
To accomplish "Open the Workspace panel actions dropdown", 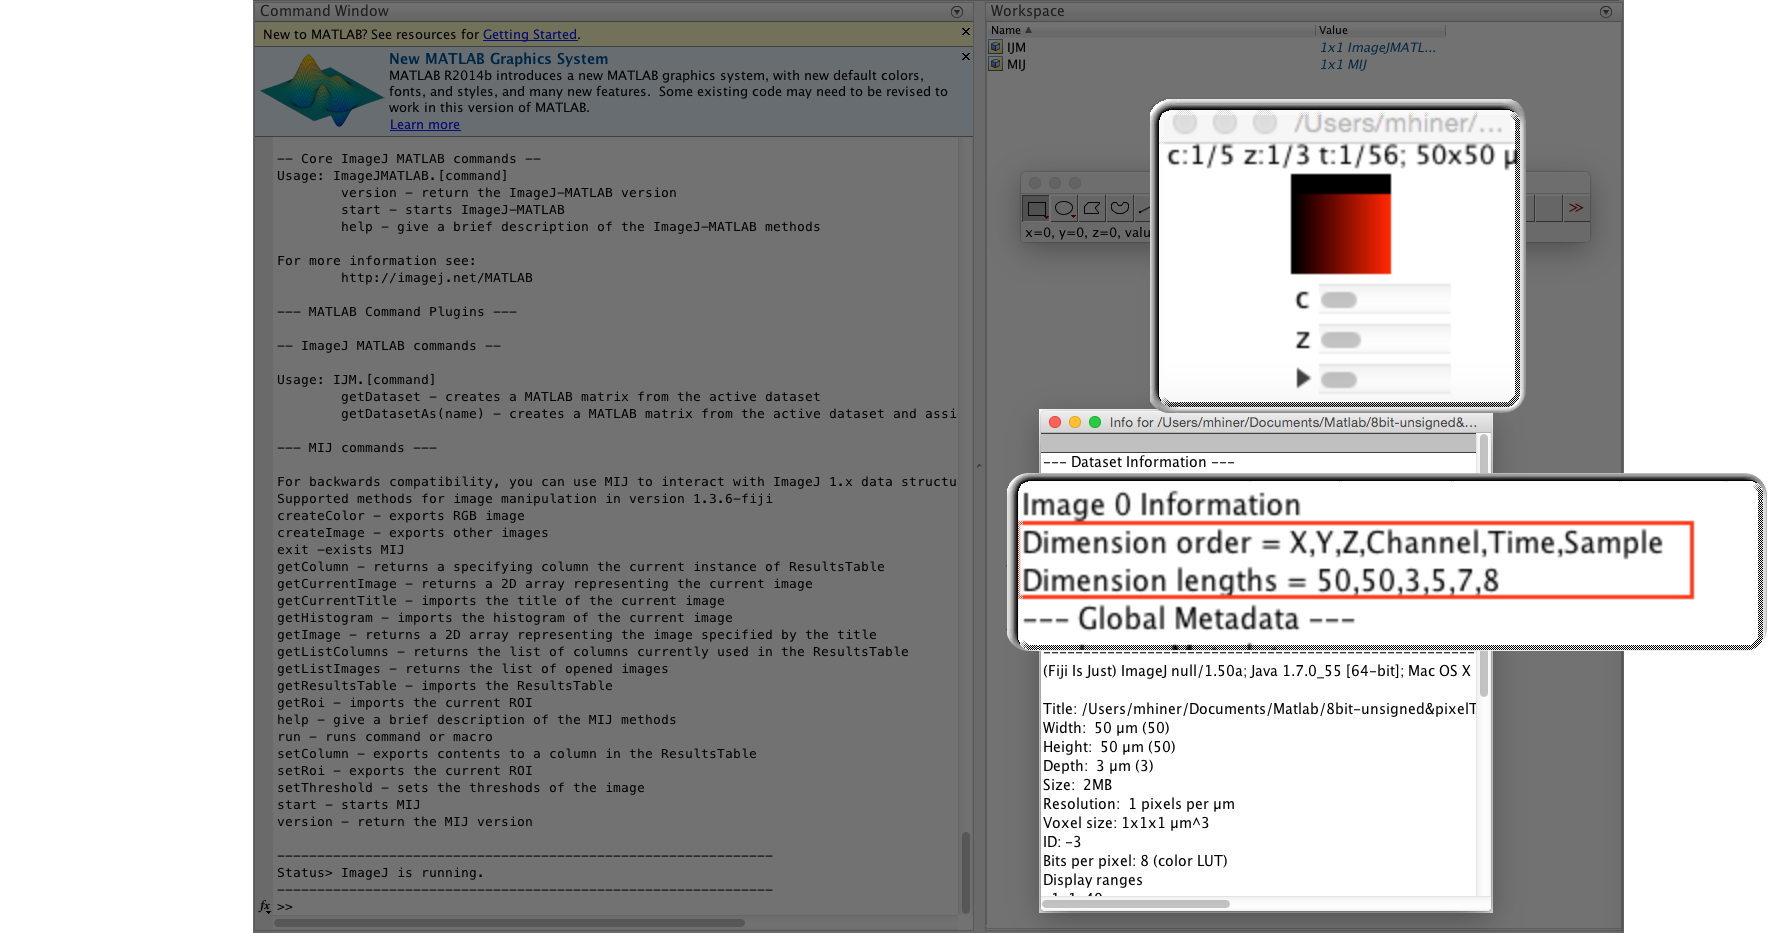I will pos(1606,11).
